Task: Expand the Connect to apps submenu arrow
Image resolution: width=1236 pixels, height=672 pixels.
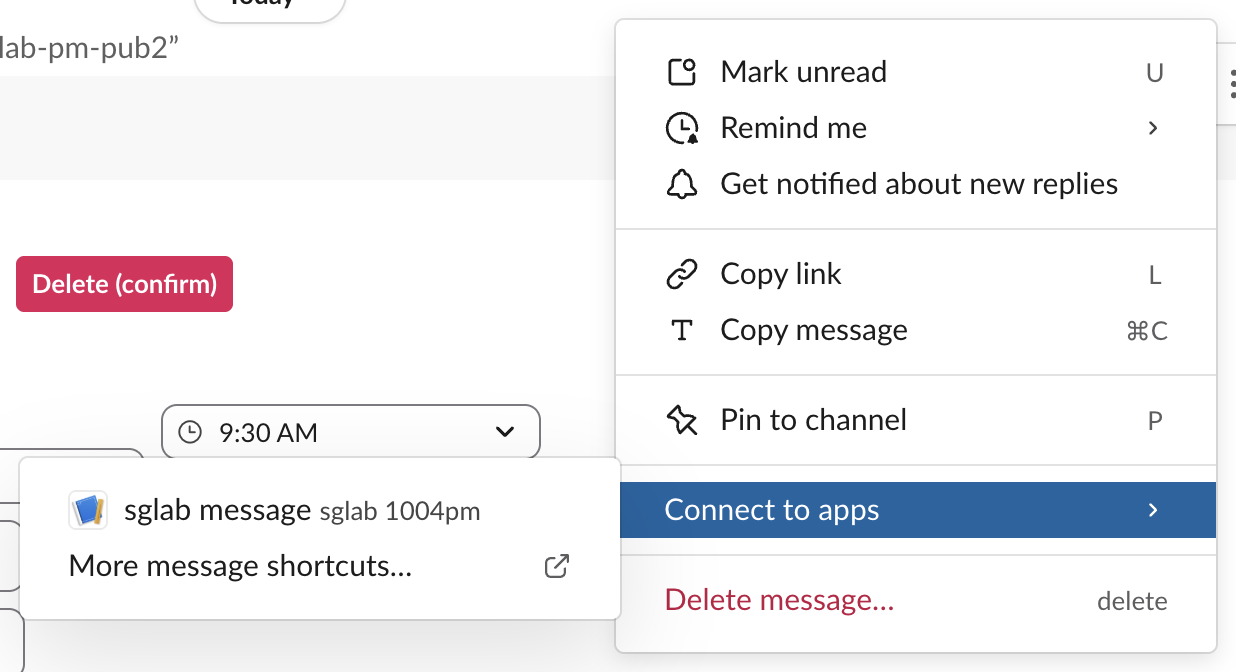Action: coord(1153,510)
